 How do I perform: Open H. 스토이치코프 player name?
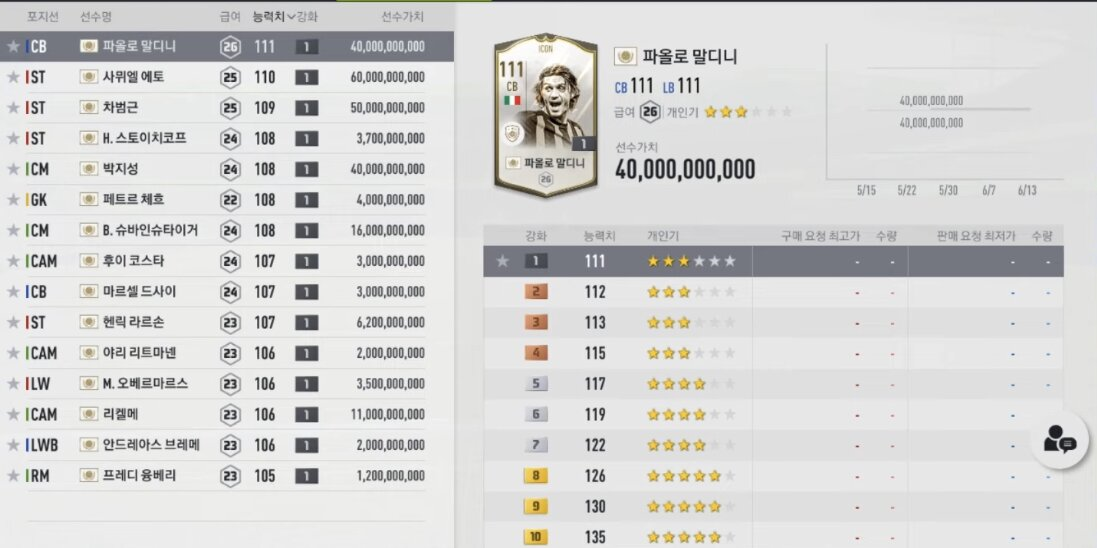coord(144,138)
